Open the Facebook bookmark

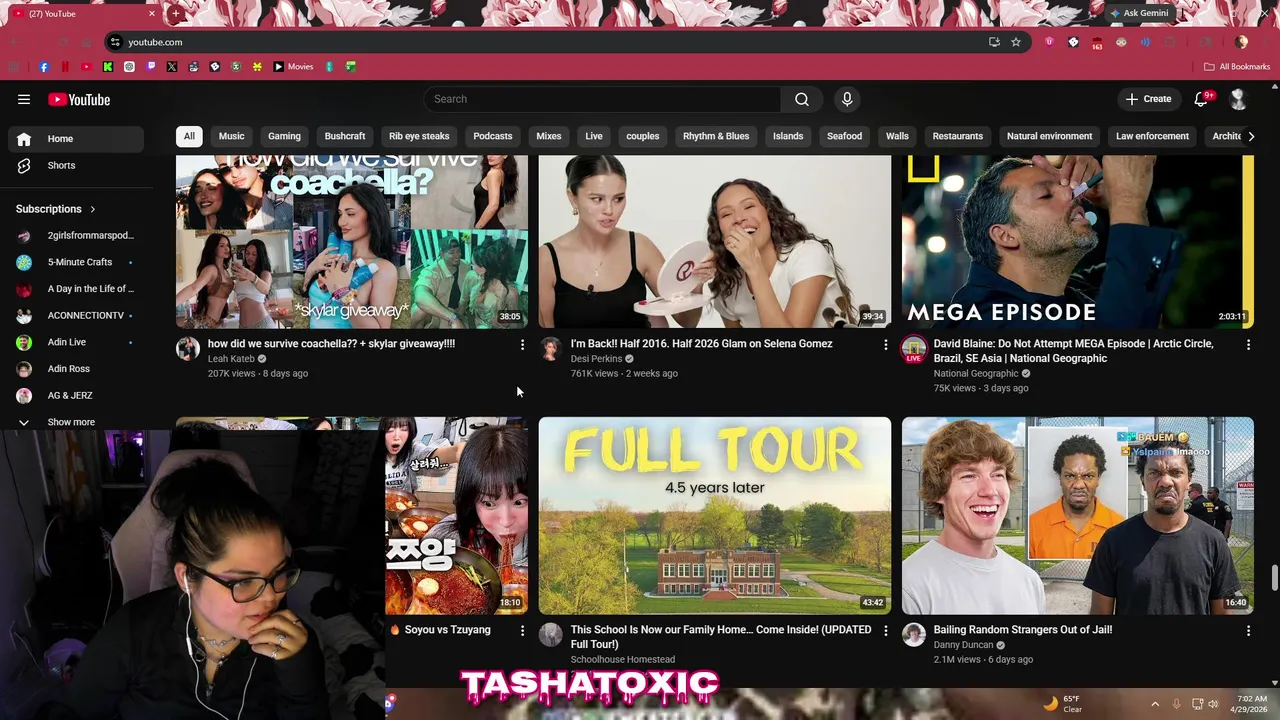tap(44, 67)
